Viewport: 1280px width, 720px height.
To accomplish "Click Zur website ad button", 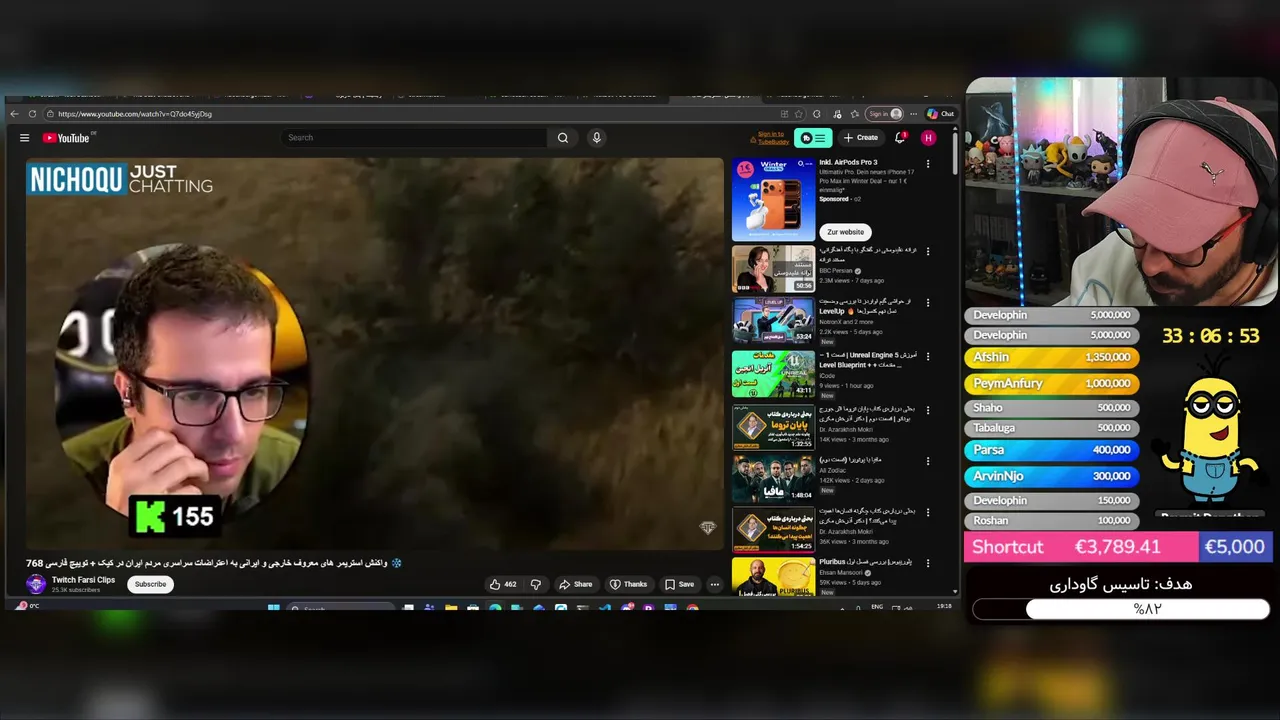I will pyautogui.click(x=845, y=232).
